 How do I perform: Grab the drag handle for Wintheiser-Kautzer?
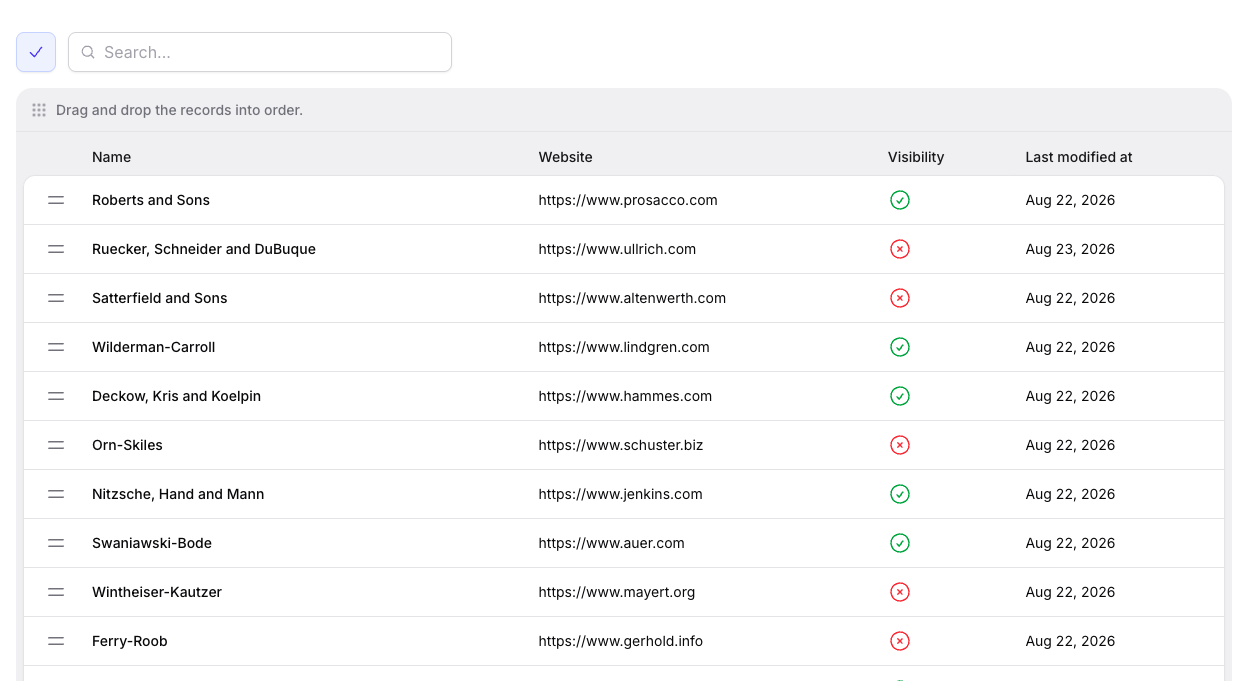(56, 592)
